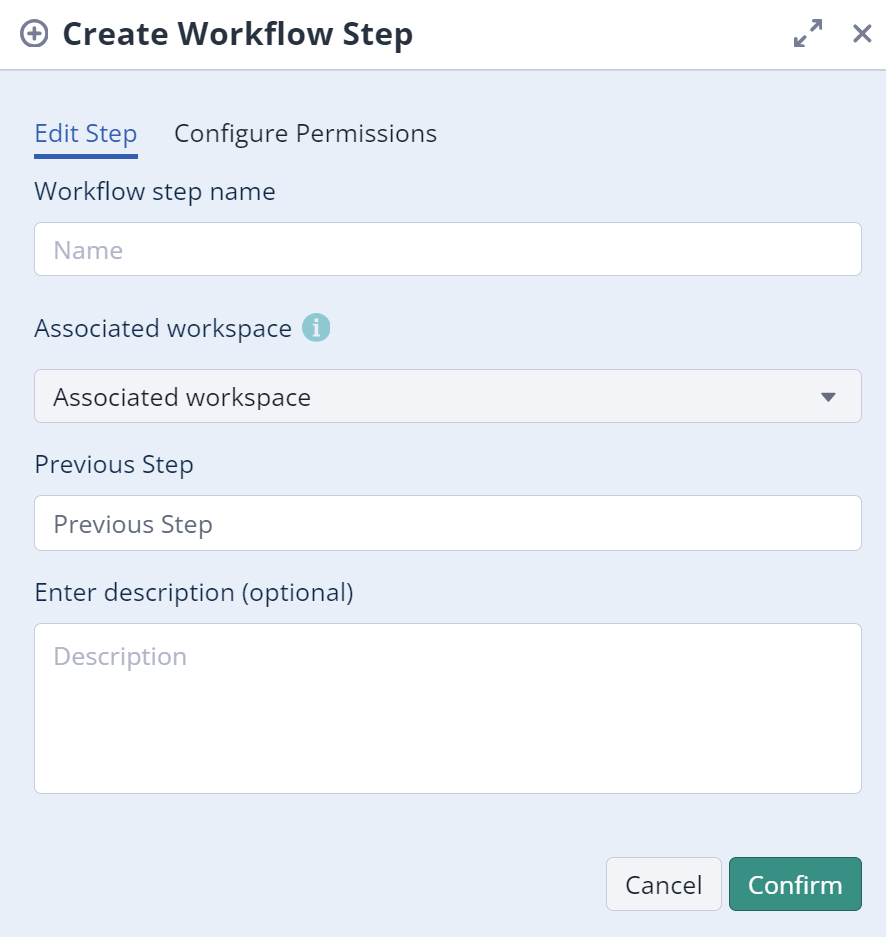This screenshot has height=937, width=886.
Task: Click into the Previous Step field
Action: pyautogui.click(x=447, y=524)
